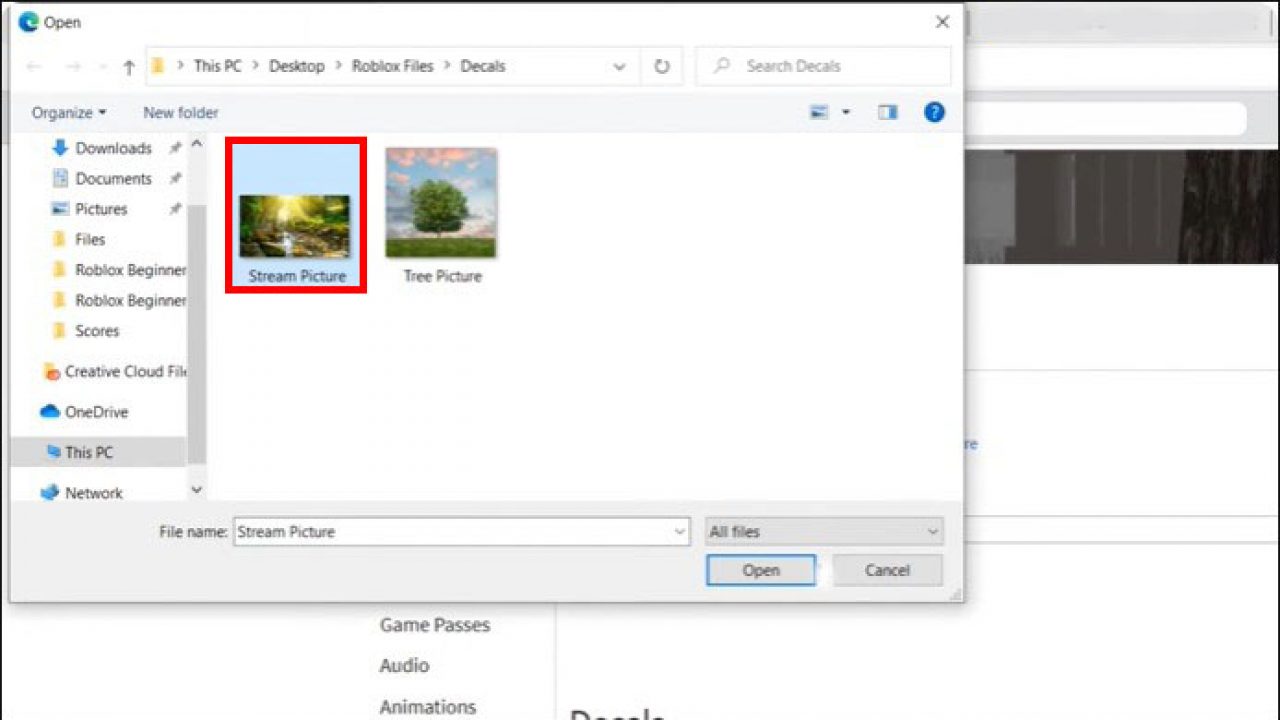Cancel the file selection dialog
Screen dimensions: 1280x720
click(x=886, y=570)
